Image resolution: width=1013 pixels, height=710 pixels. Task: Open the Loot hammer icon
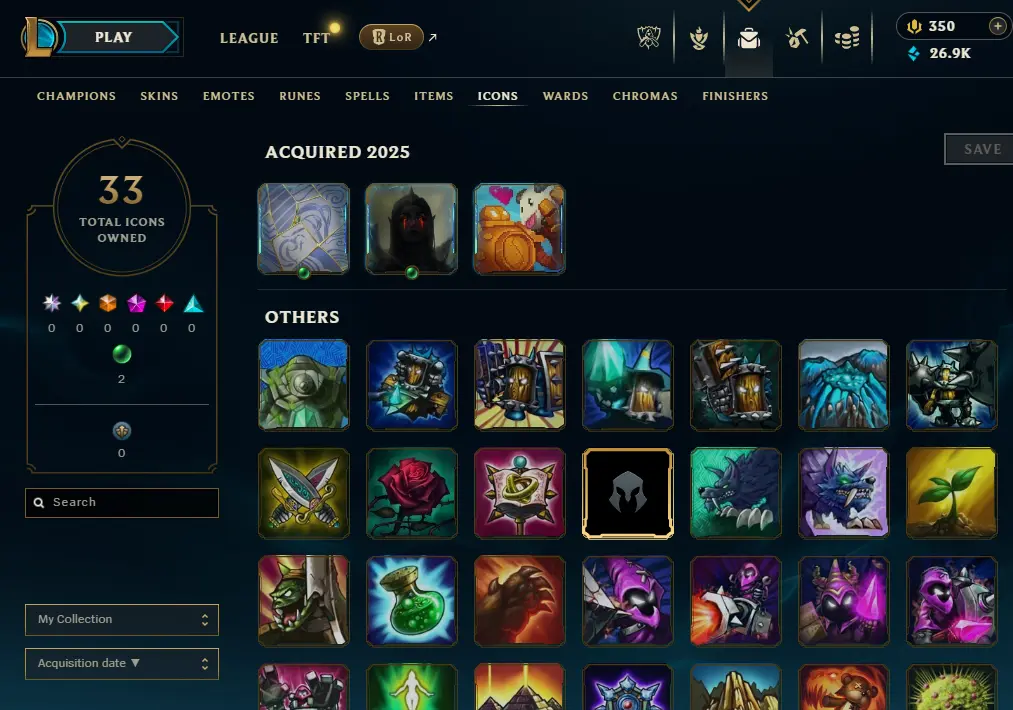(797, 38)
